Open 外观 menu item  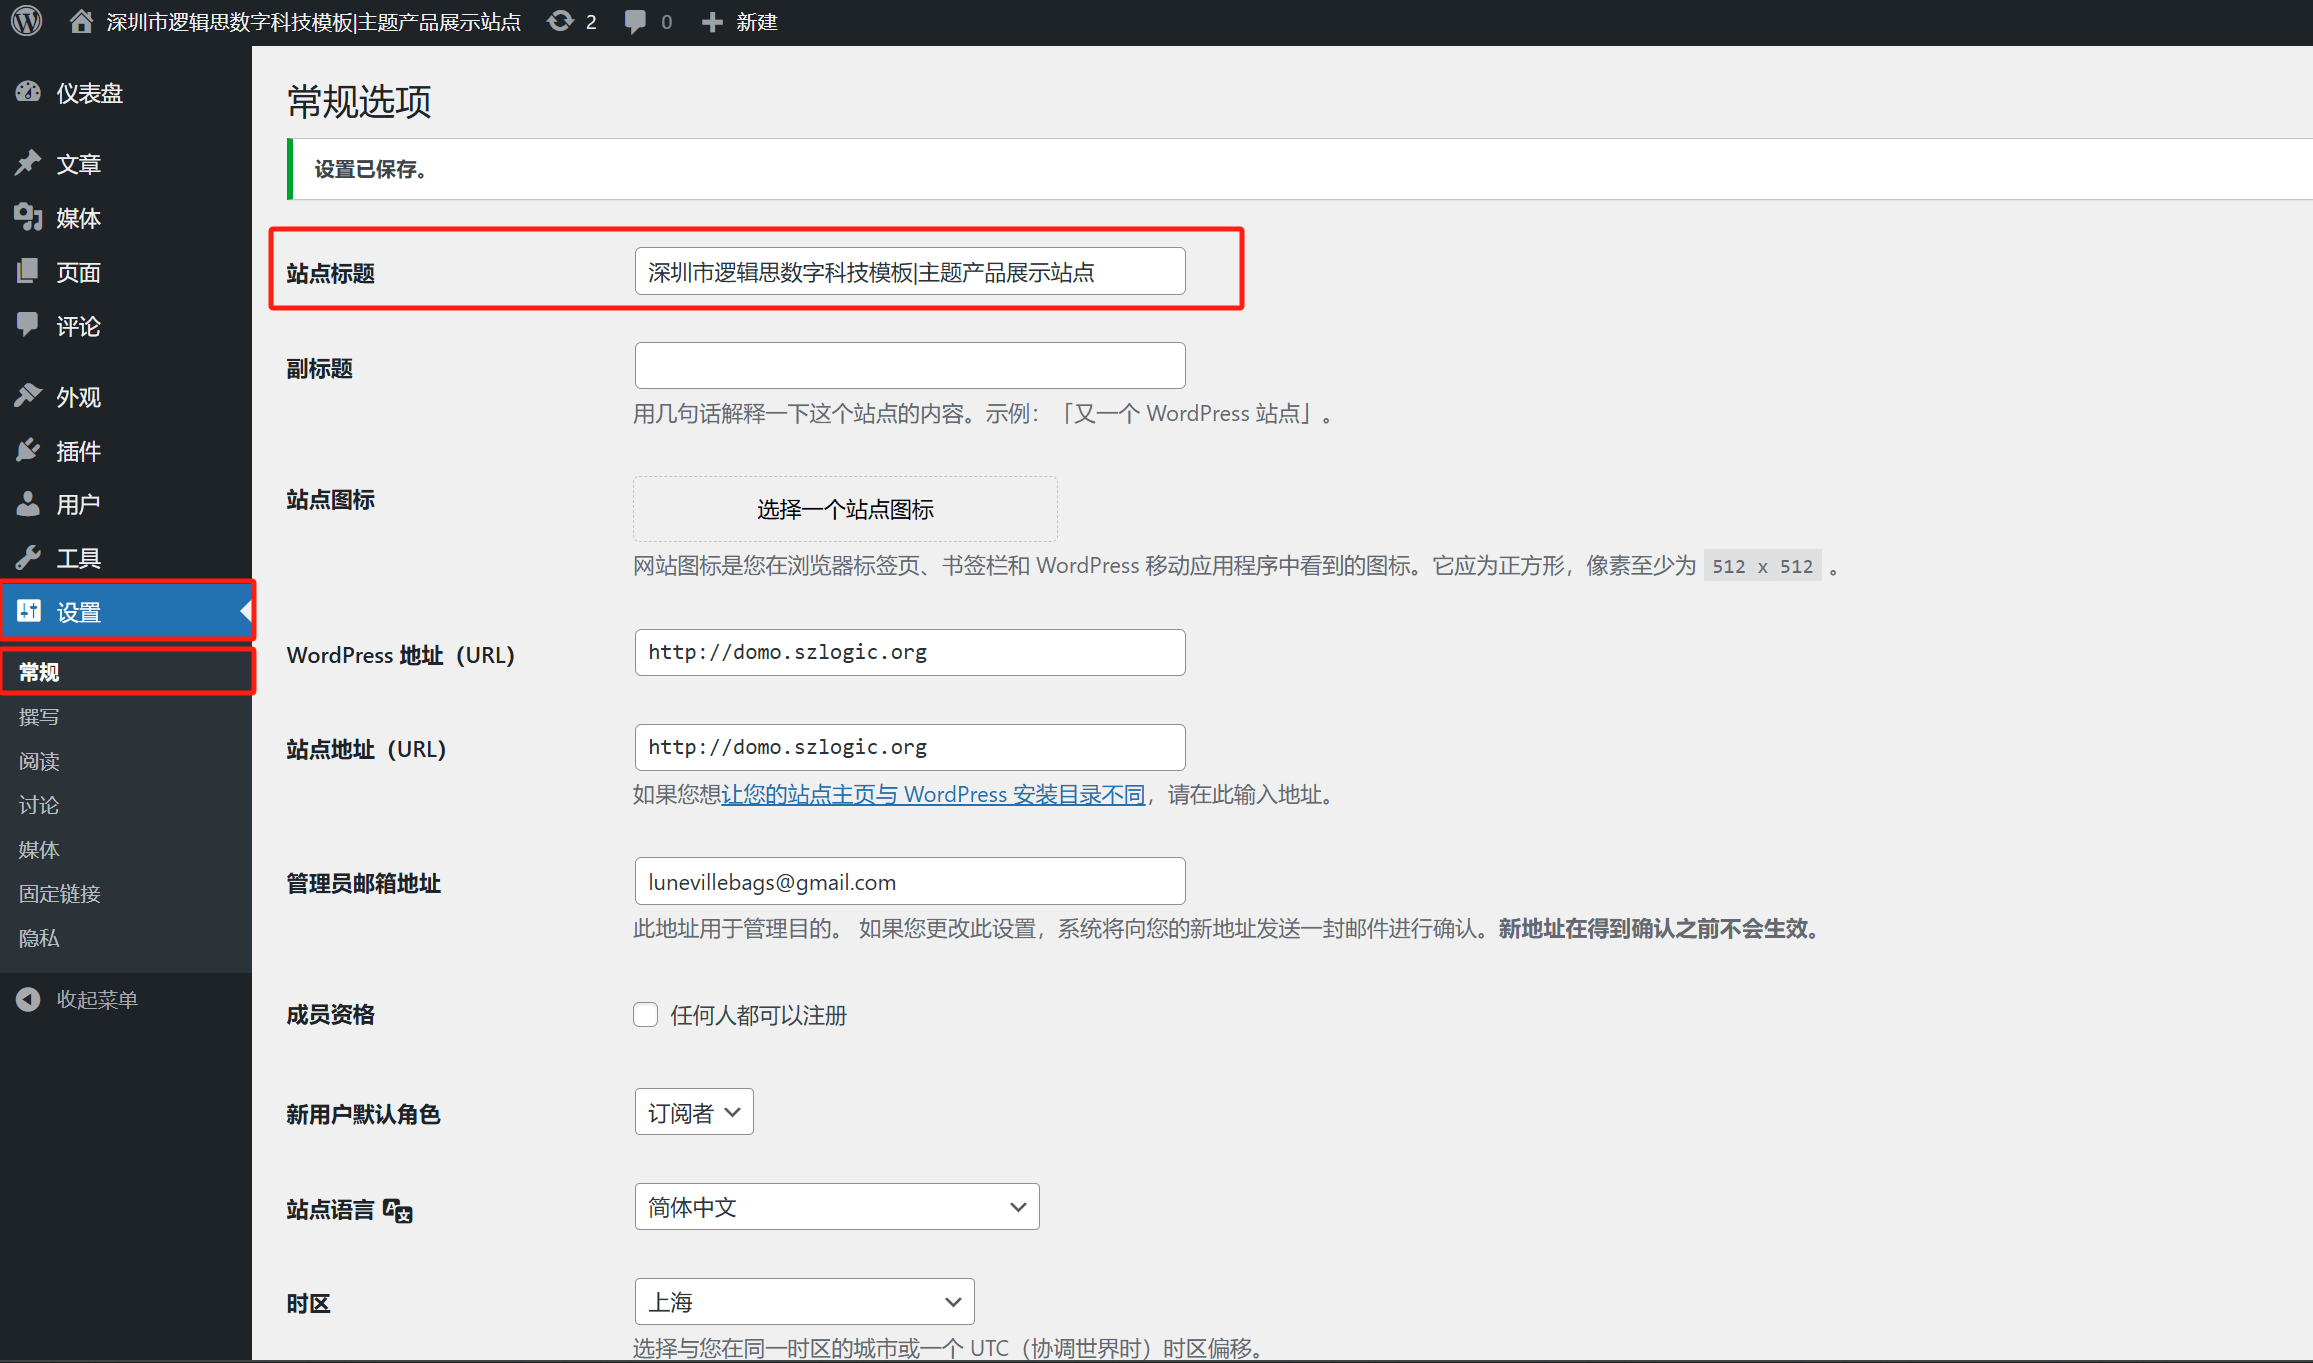(126, 396)
